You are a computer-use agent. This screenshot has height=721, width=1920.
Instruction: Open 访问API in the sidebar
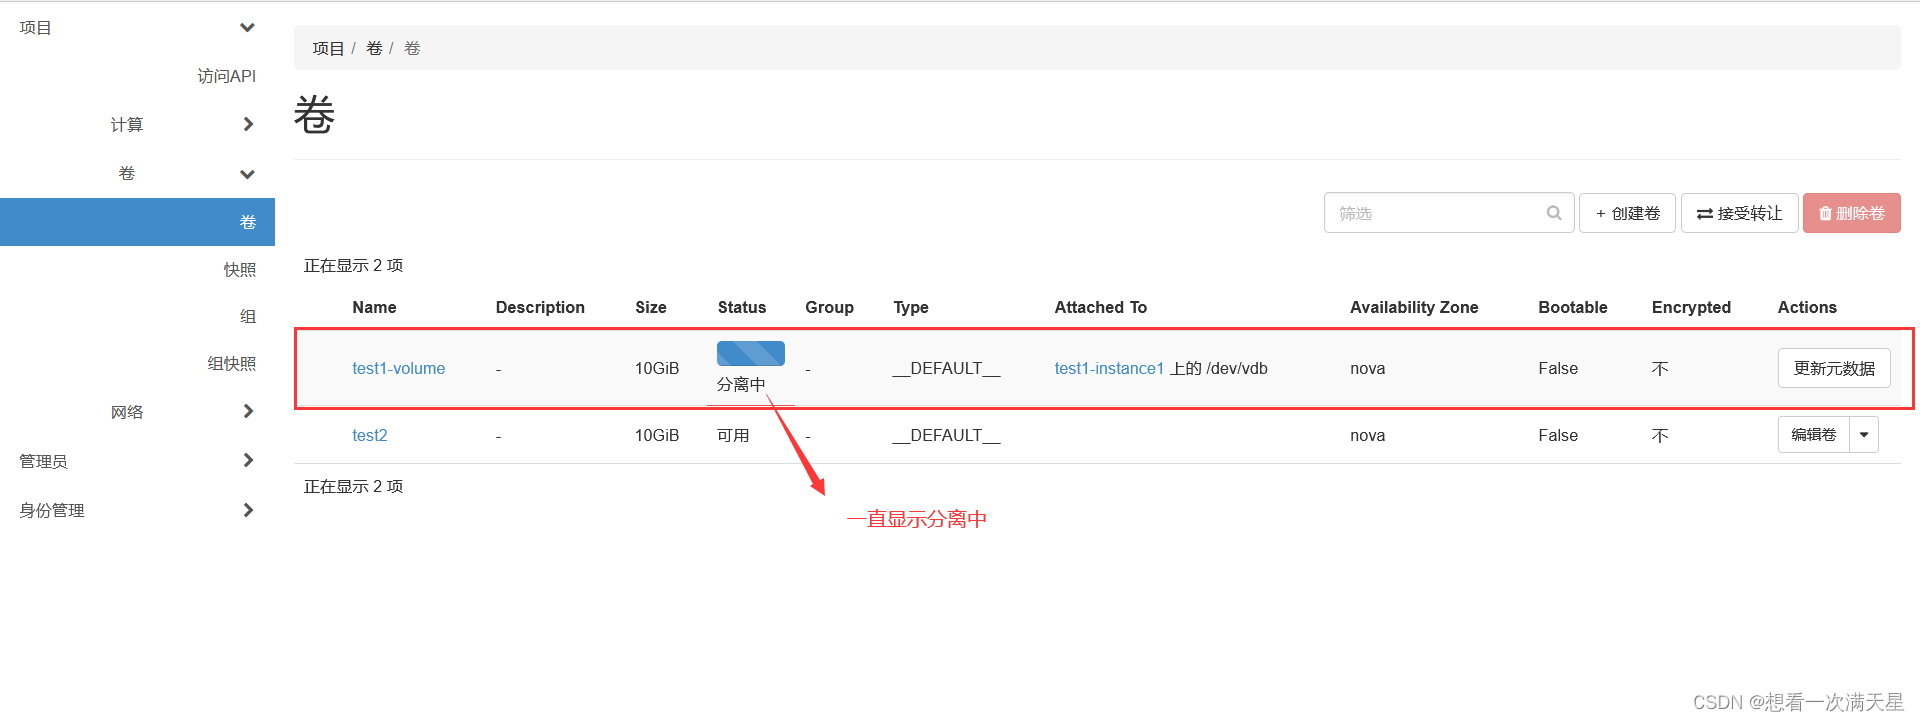point(226,76)
